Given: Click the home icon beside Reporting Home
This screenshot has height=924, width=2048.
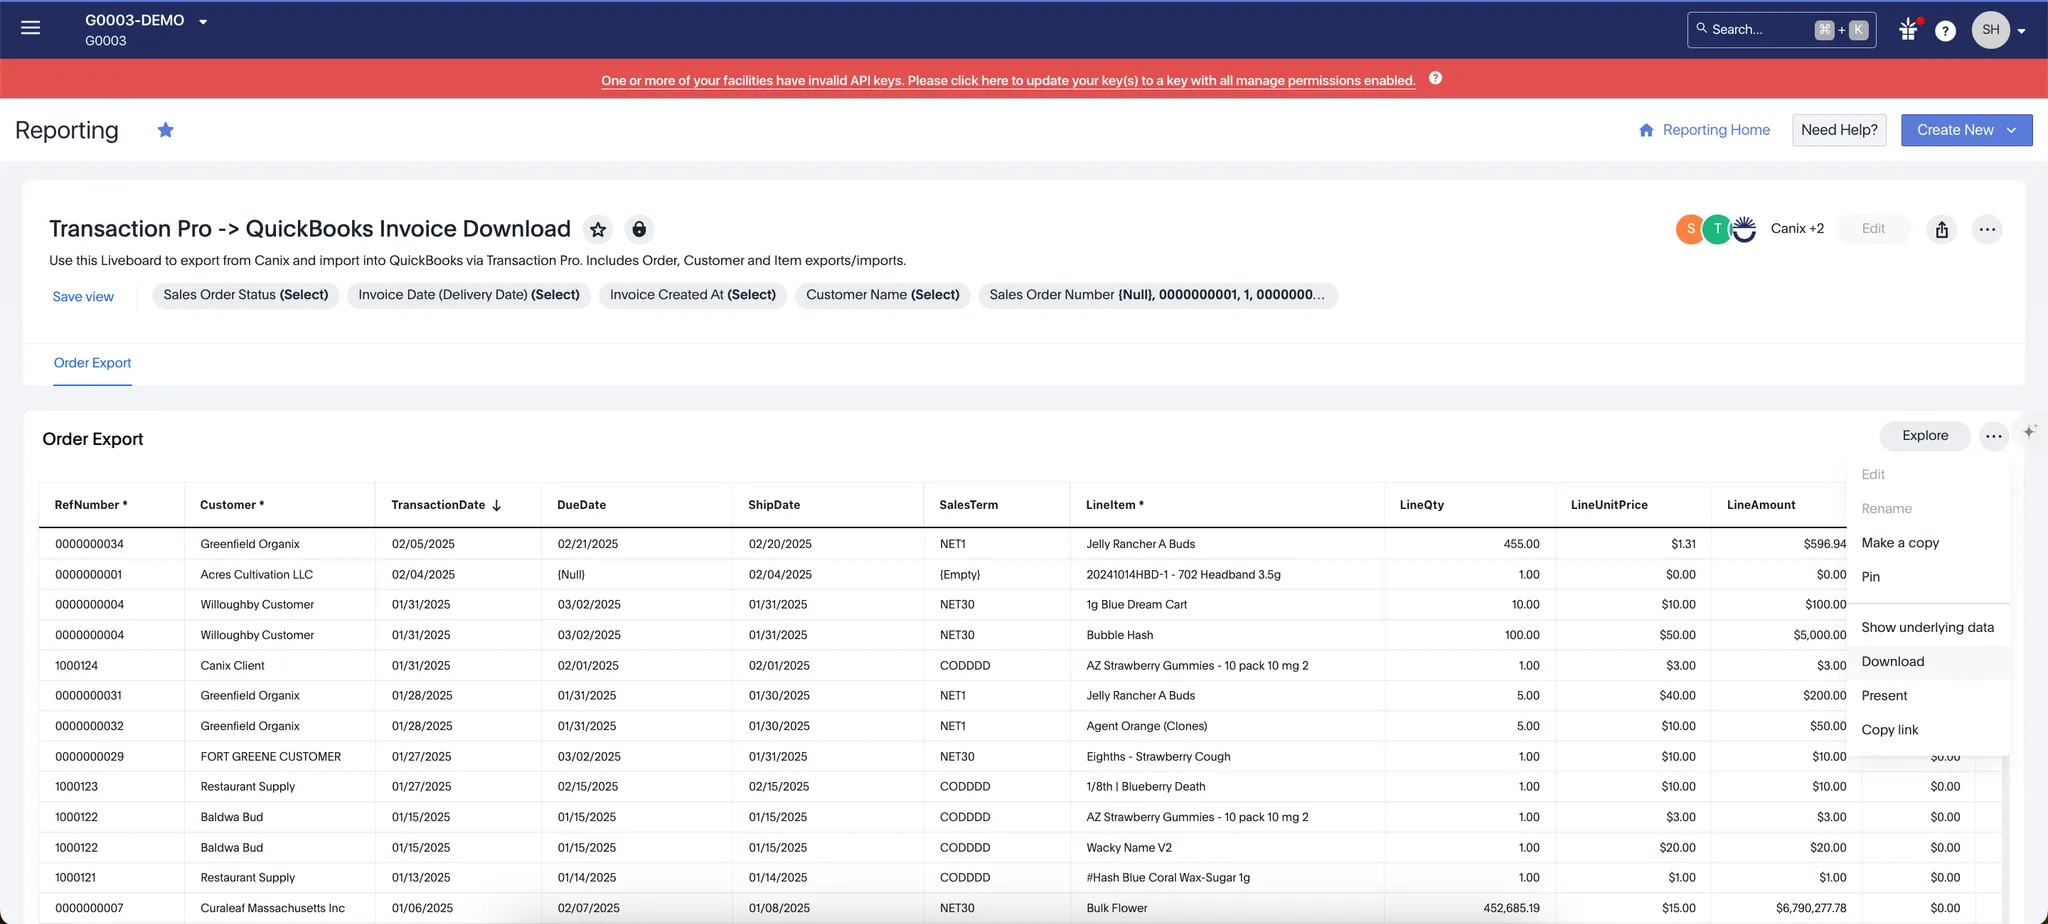Looking at the screenshot, I should click(1646, 130).
